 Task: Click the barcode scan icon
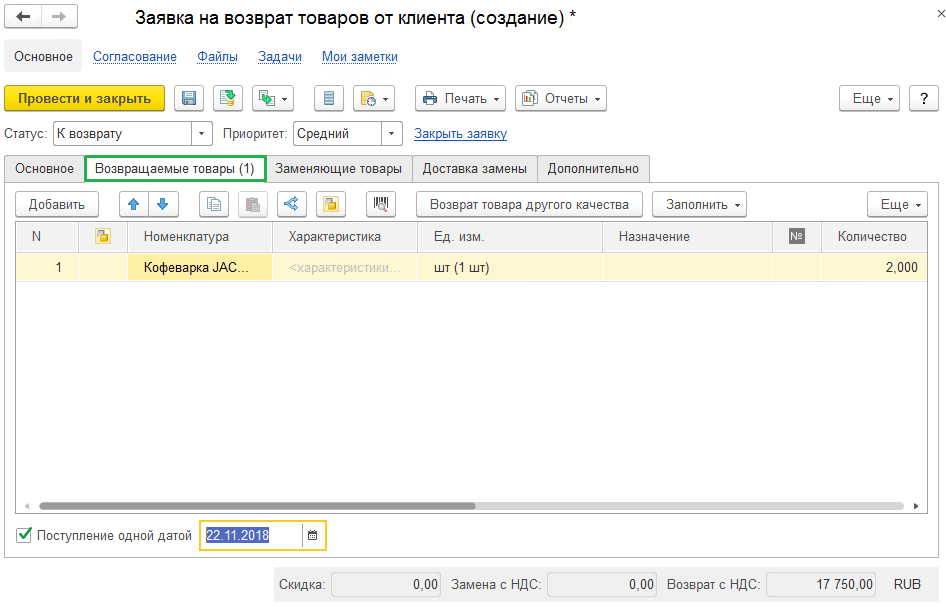pyautogui.click(x=381, y=204)
